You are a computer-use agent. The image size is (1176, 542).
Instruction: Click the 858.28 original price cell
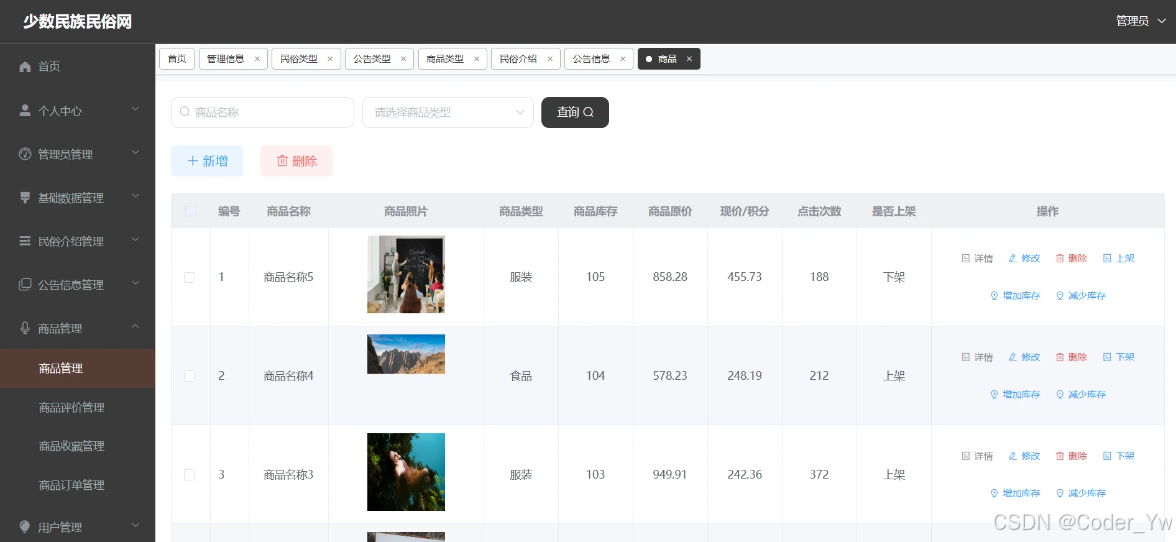tap(670, 277)
